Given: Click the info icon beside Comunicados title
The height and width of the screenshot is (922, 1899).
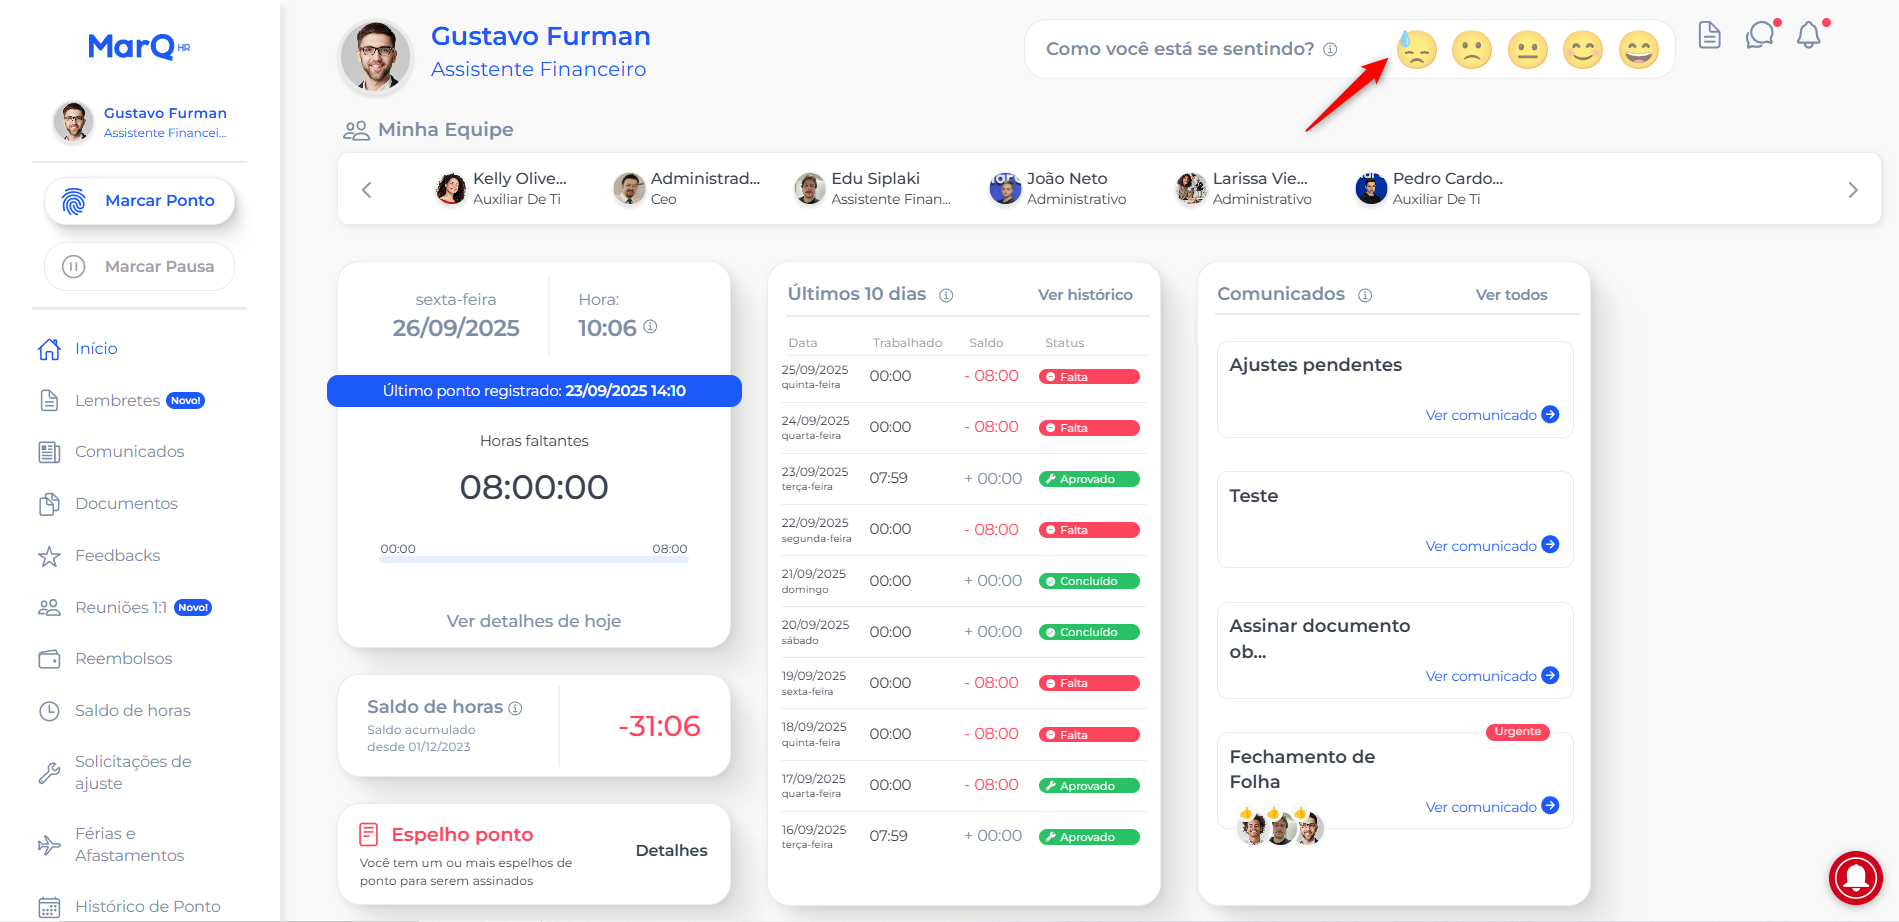Looking at the screenshot, I should click(1365, 295).
